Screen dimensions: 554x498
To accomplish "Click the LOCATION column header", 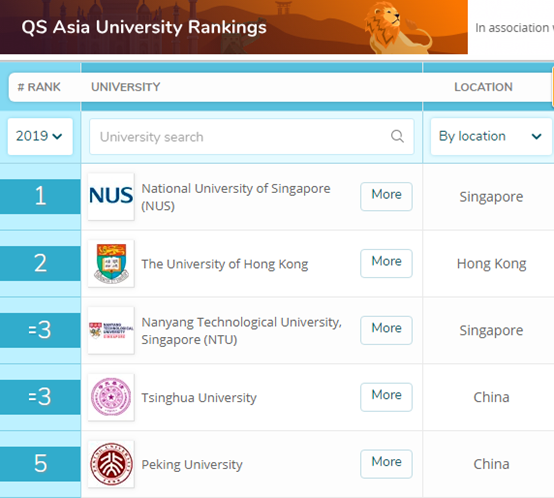I will [x=483, y=87].
